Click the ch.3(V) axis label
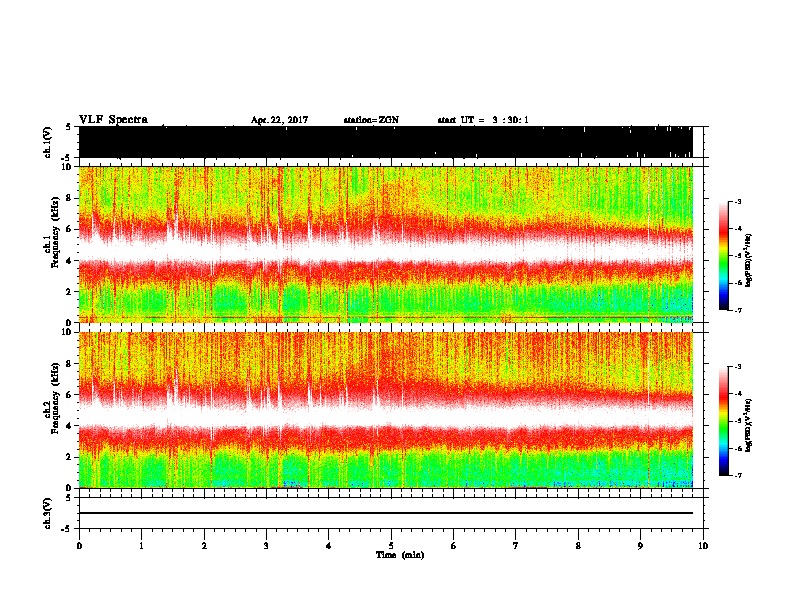The height and width of the screenshot is (612, 792). 48,513
